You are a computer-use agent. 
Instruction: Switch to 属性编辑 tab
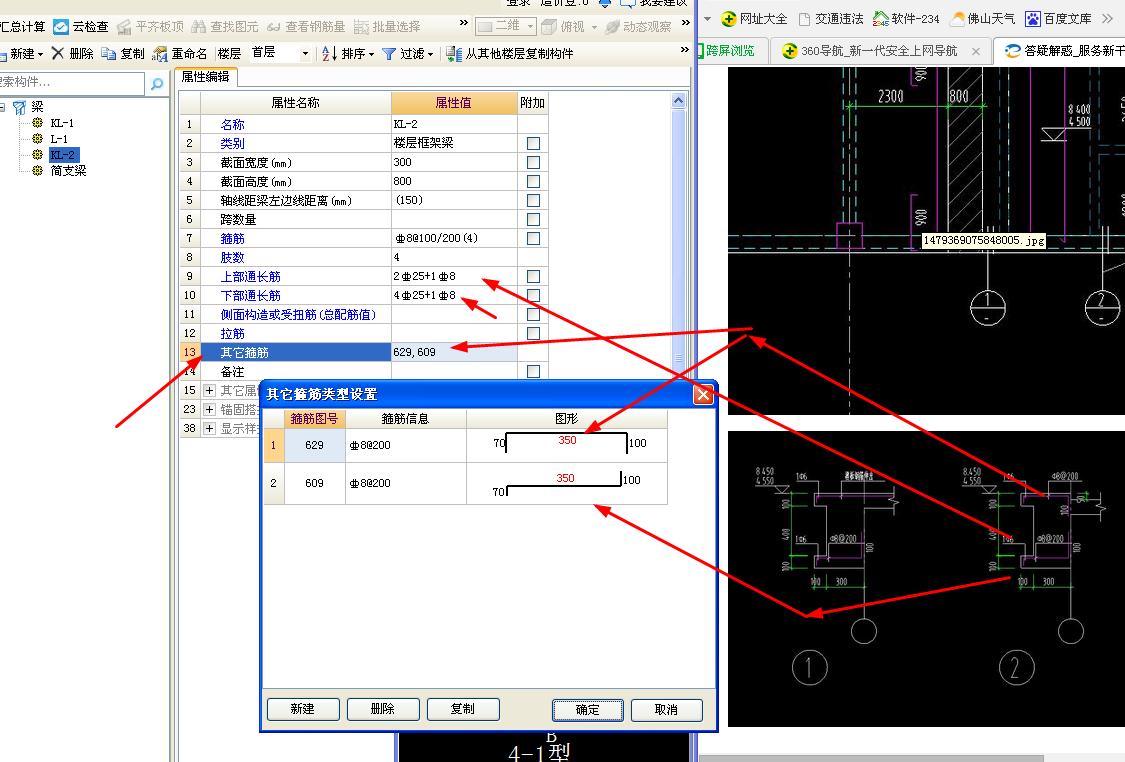click(205, 77)
